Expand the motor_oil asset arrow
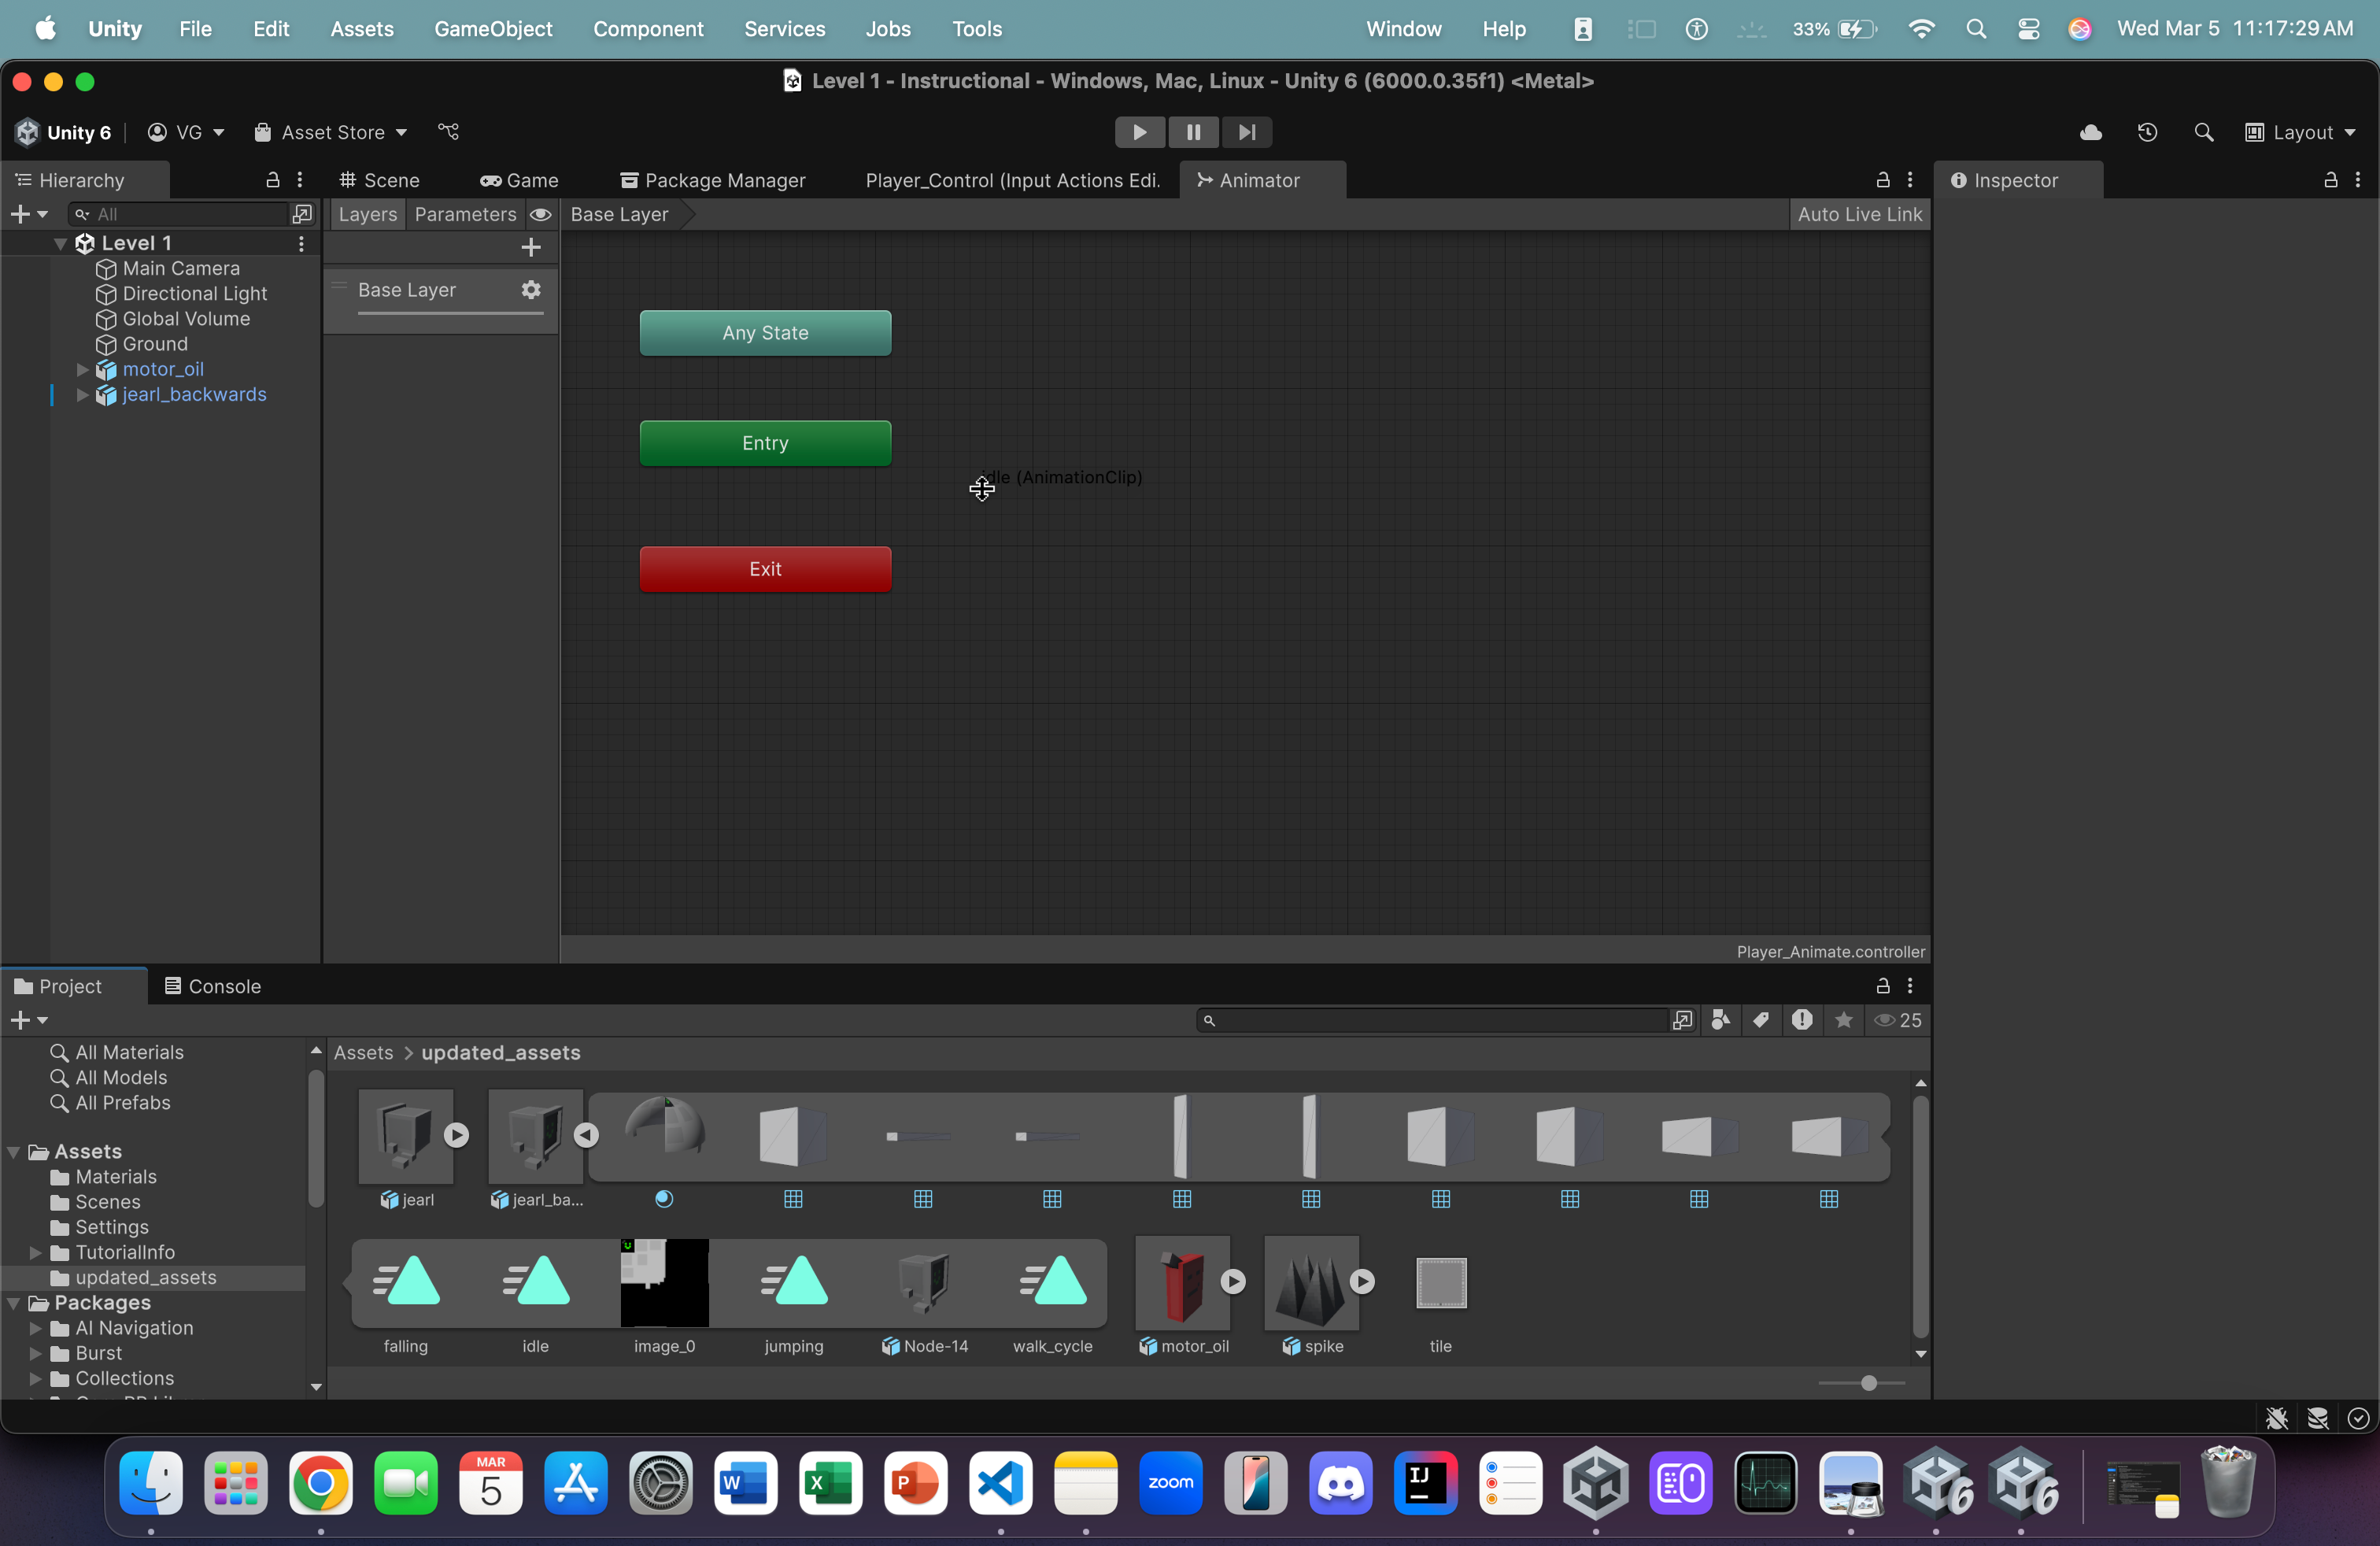Screen dimensions: 2380x1546 (1233, 1281)
